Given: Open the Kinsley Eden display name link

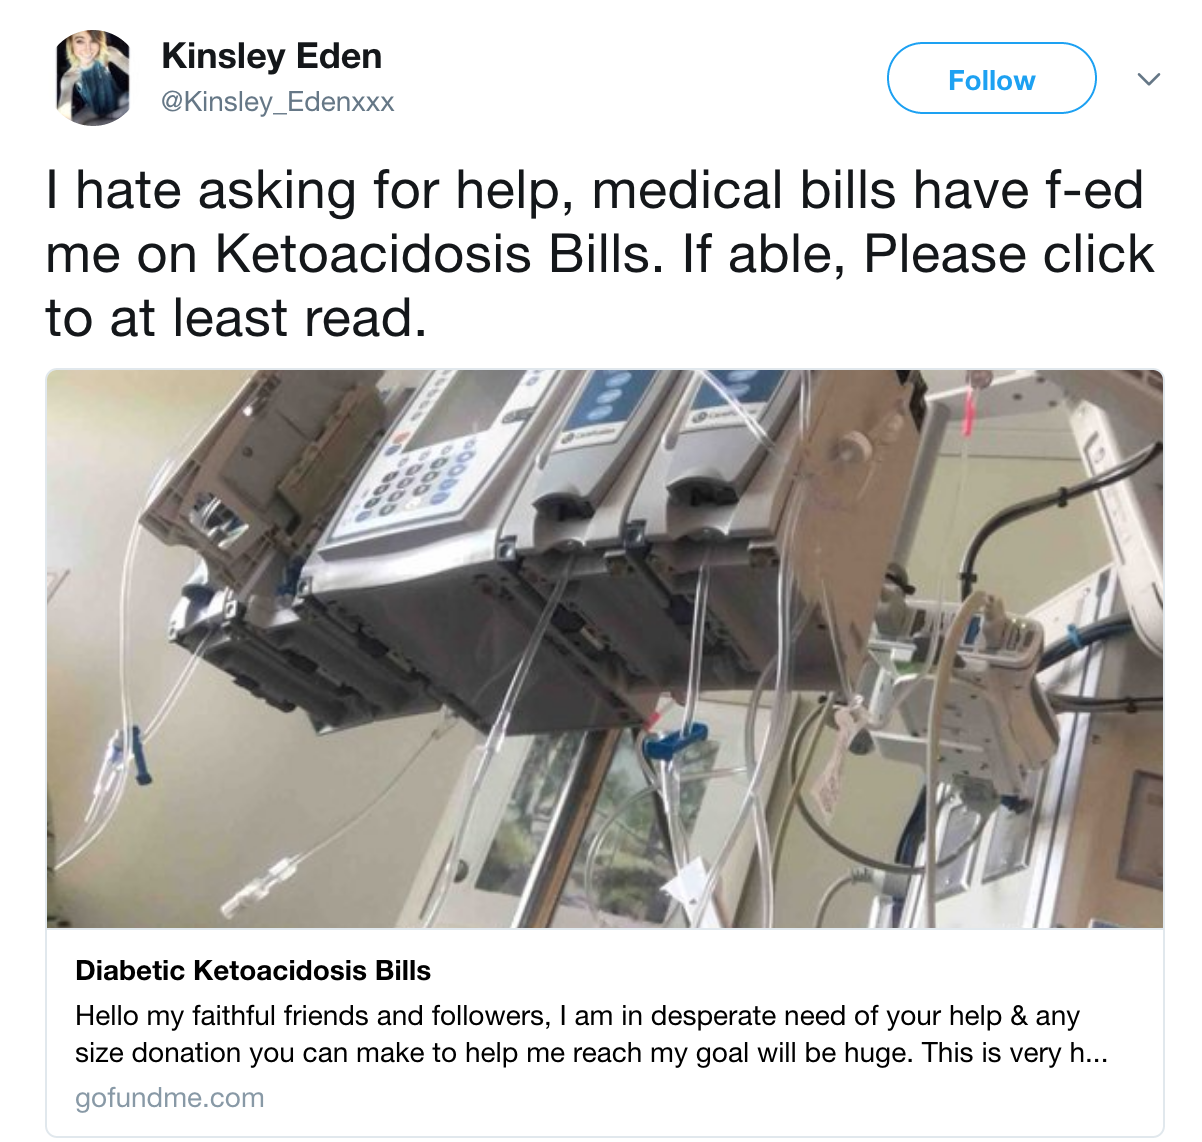Looking at the screenshot, I should [271, 56].
